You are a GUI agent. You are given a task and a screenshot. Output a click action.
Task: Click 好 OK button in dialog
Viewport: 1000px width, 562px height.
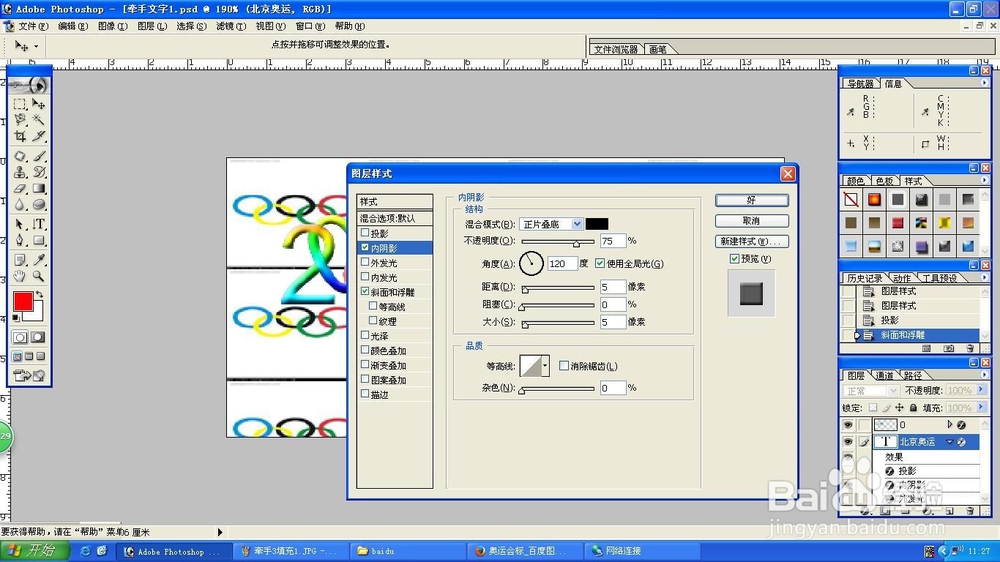click(751, 200)
